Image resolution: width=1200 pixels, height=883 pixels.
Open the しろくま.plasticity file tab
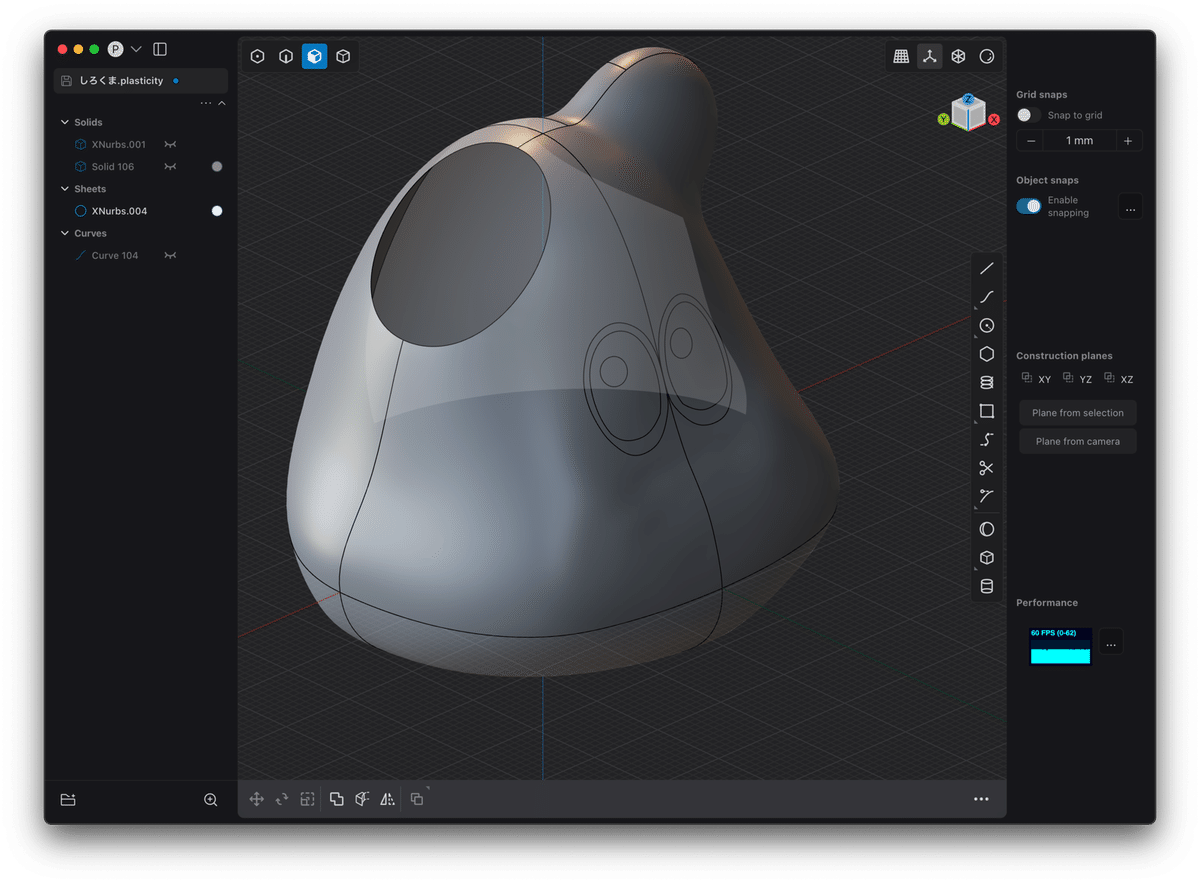tap(141, 81)
